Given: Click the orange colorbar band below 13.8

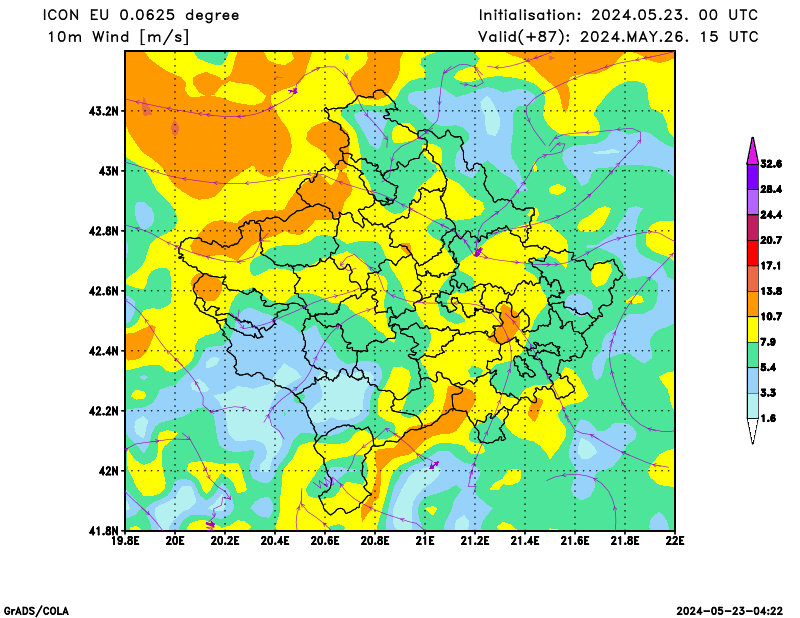Looking at the screenshot, I should point(753,304).
